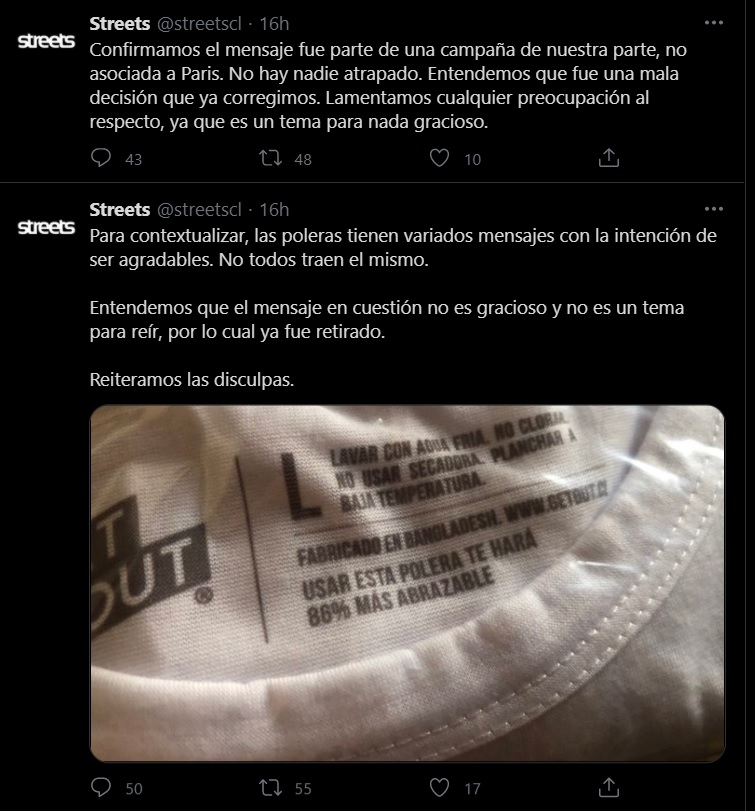Retweet the first tweet with 48 retweets
The image size is (755, 811).
tap(270, 158)
